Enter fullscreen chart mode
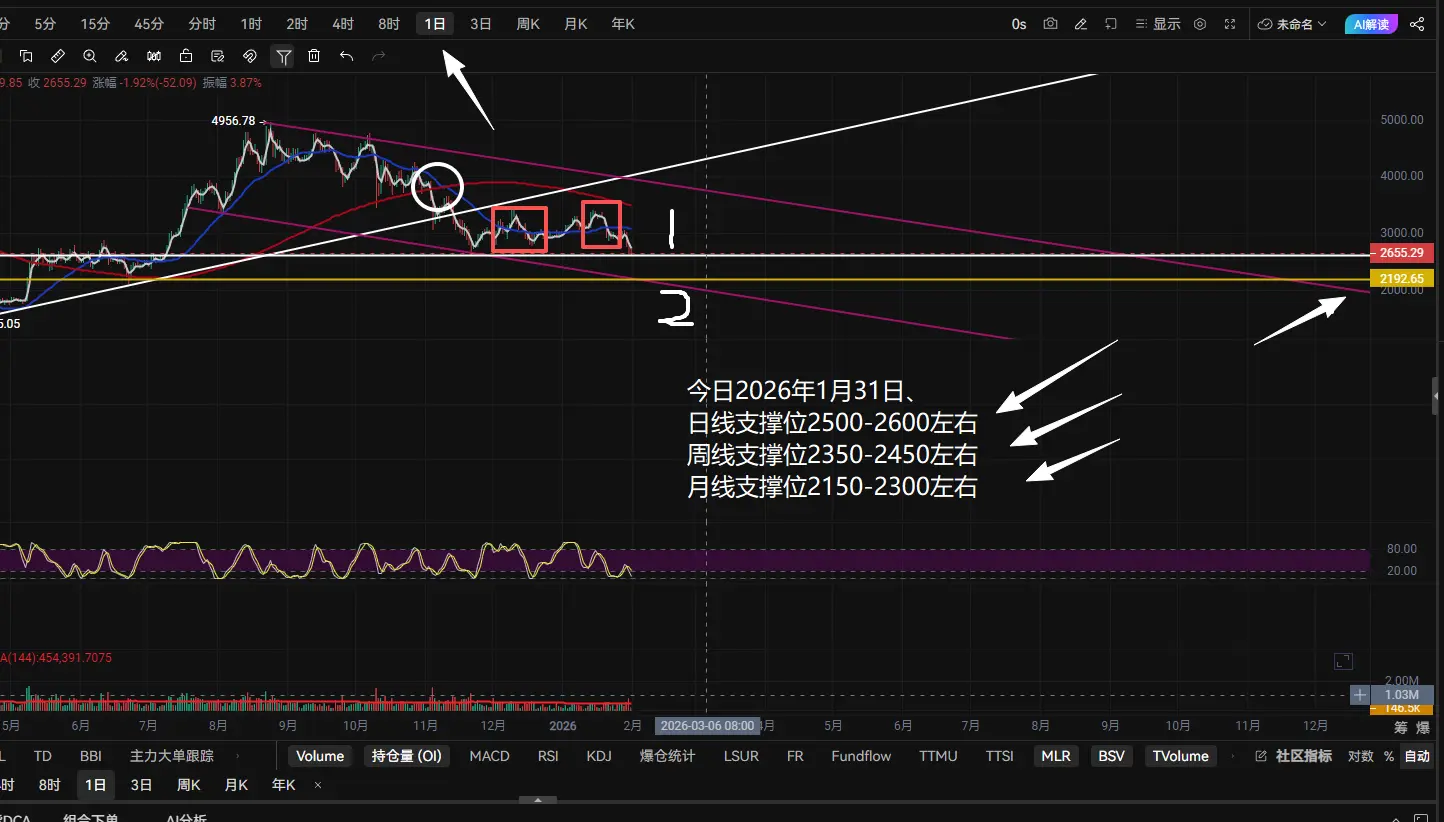This screenshot has width=1444, height=822. (1230, 24)
